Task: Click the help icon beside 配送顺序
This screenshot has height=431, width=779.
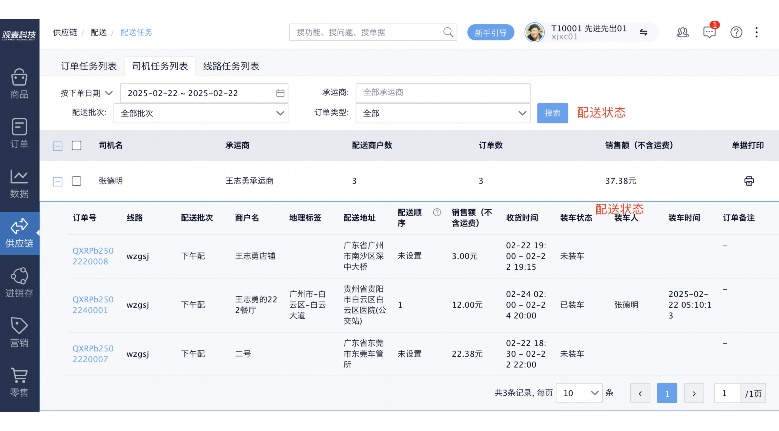Action: click(437, 213)
